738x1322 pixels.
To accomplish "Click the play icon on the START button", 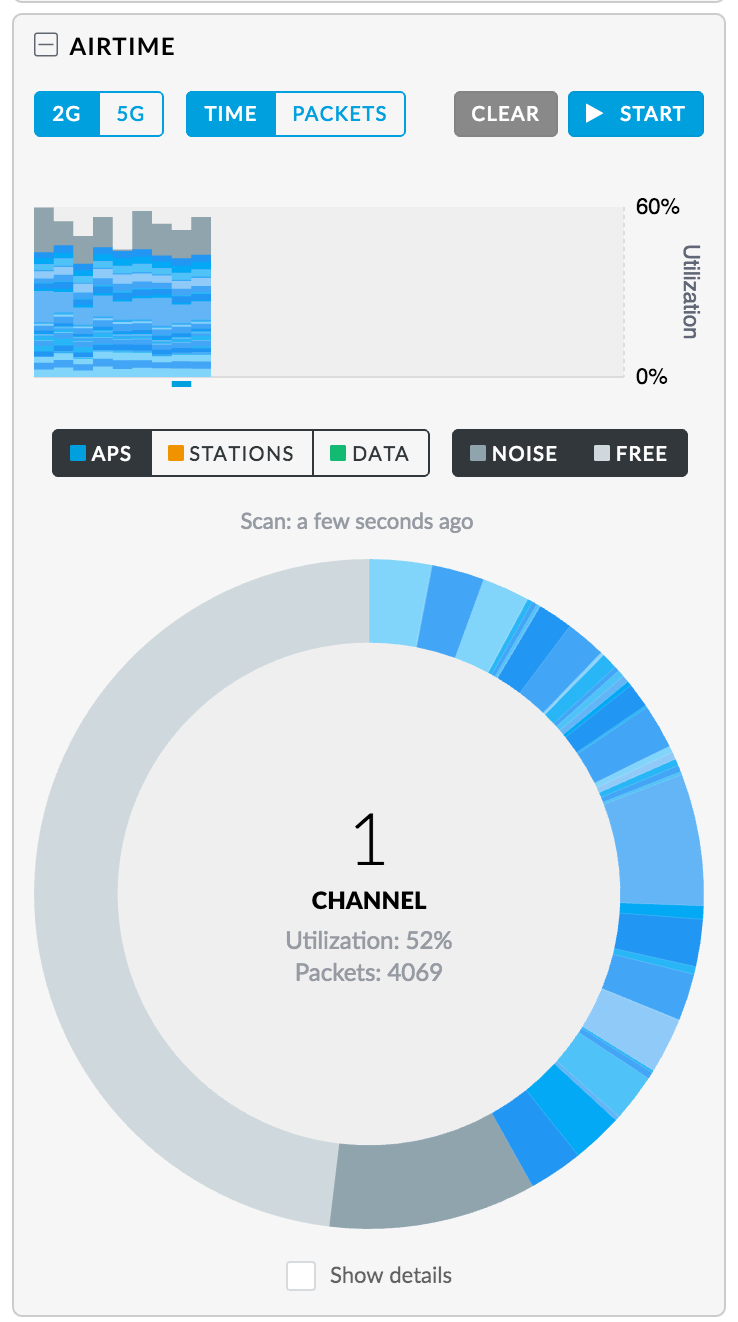I will click(x=597, y=114).
